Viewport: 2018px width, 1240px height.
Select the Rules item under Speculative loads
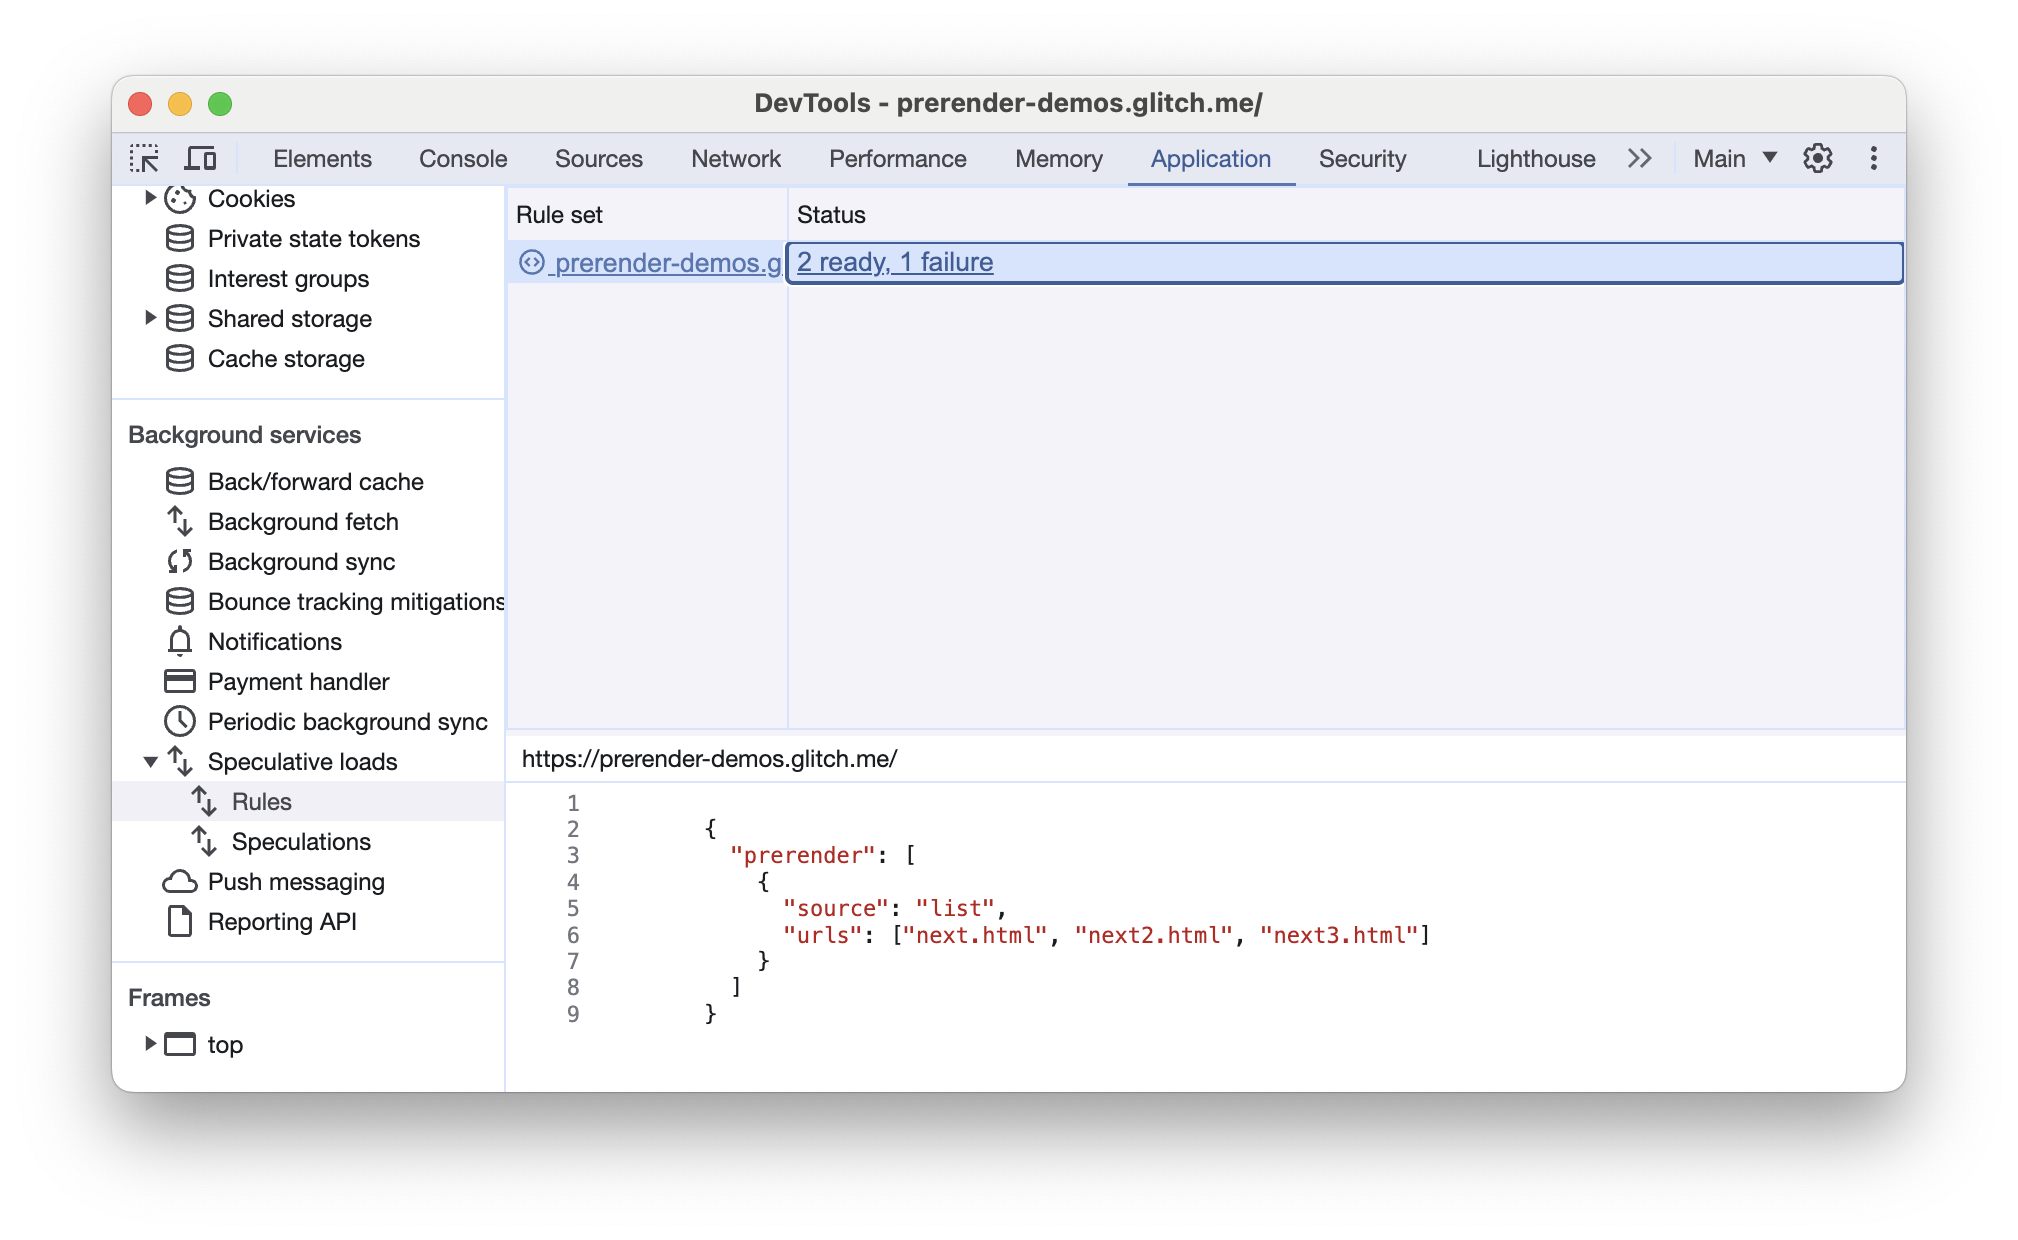pyautogui.click(x=261, y=800)
